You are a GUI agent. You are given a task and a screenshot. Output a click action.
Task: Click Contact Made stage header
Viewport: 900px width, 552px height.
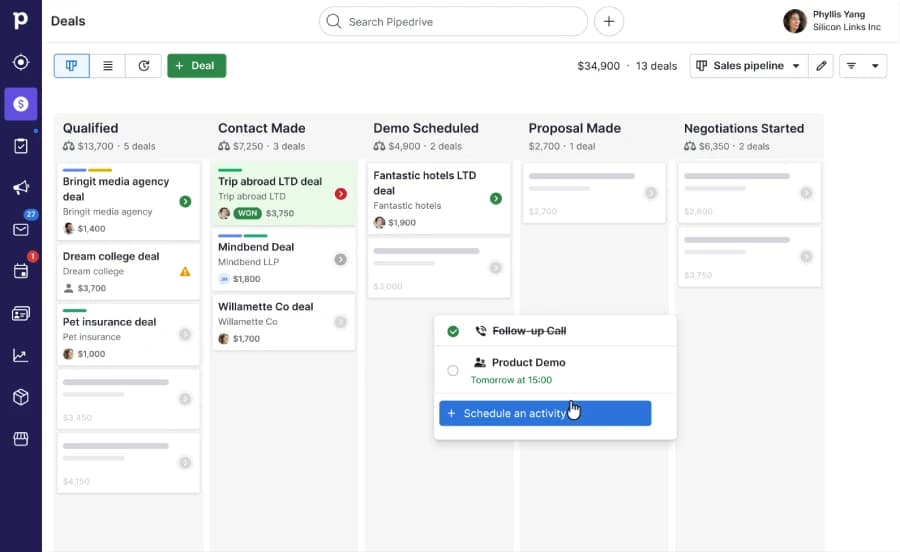point(262,128)
